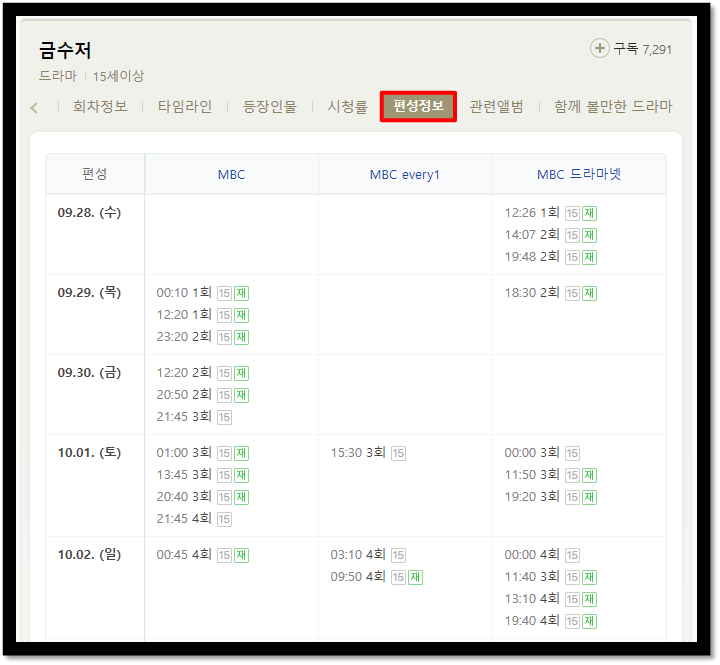Click the 03:10 4회 schedule entry
Image resolution: width=720 pixels, height=665 pixels.
[358, 554]
